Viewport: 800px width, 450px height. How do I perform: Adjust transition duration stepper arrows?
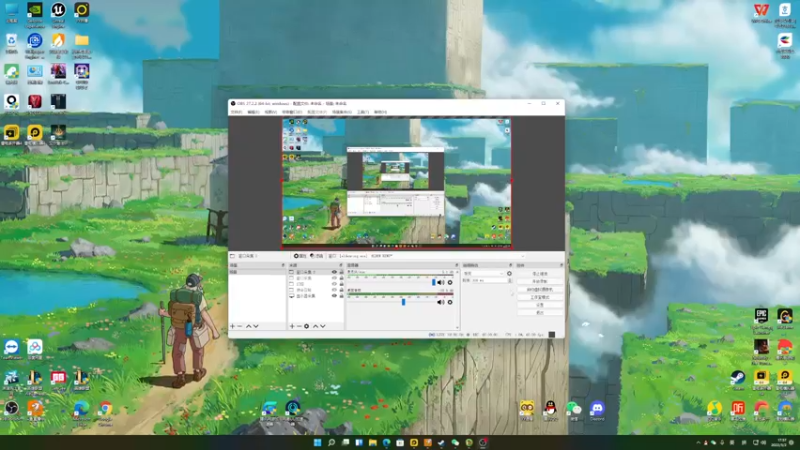pos(510,281)
